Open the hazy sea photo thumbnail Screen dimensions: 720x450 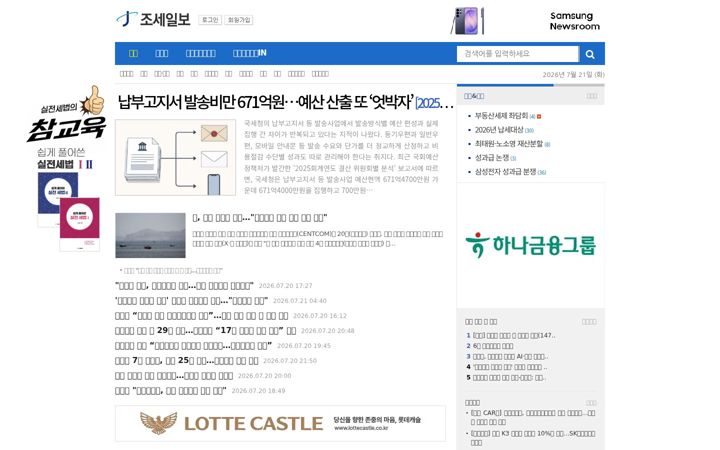(150, 235)
